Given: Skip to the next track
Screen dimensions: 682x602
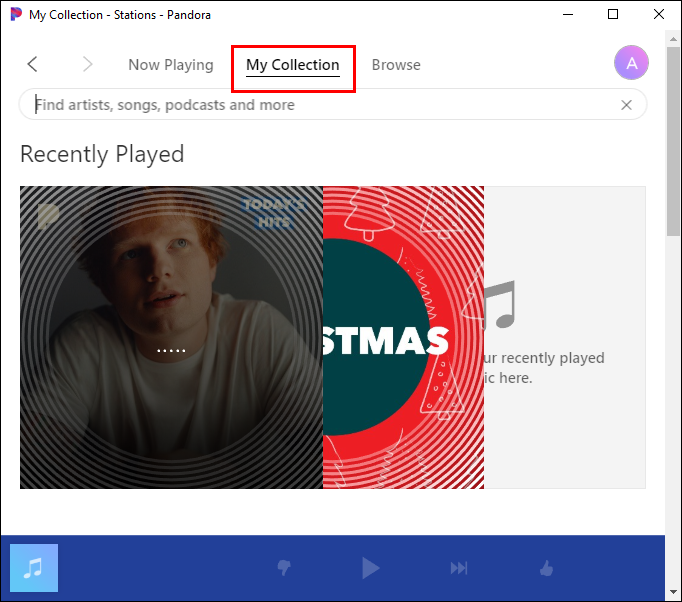Looking at the screenshot, I should pyautogui.click(x=459, y=568).
